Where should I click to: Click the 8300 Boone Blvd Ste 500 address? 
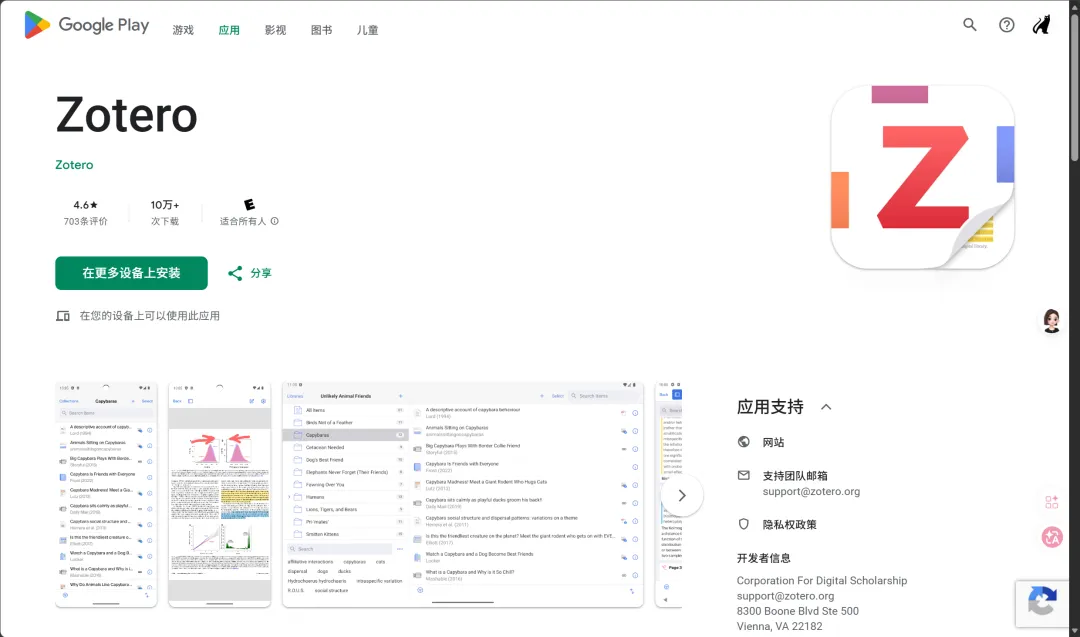pos(798,611)
